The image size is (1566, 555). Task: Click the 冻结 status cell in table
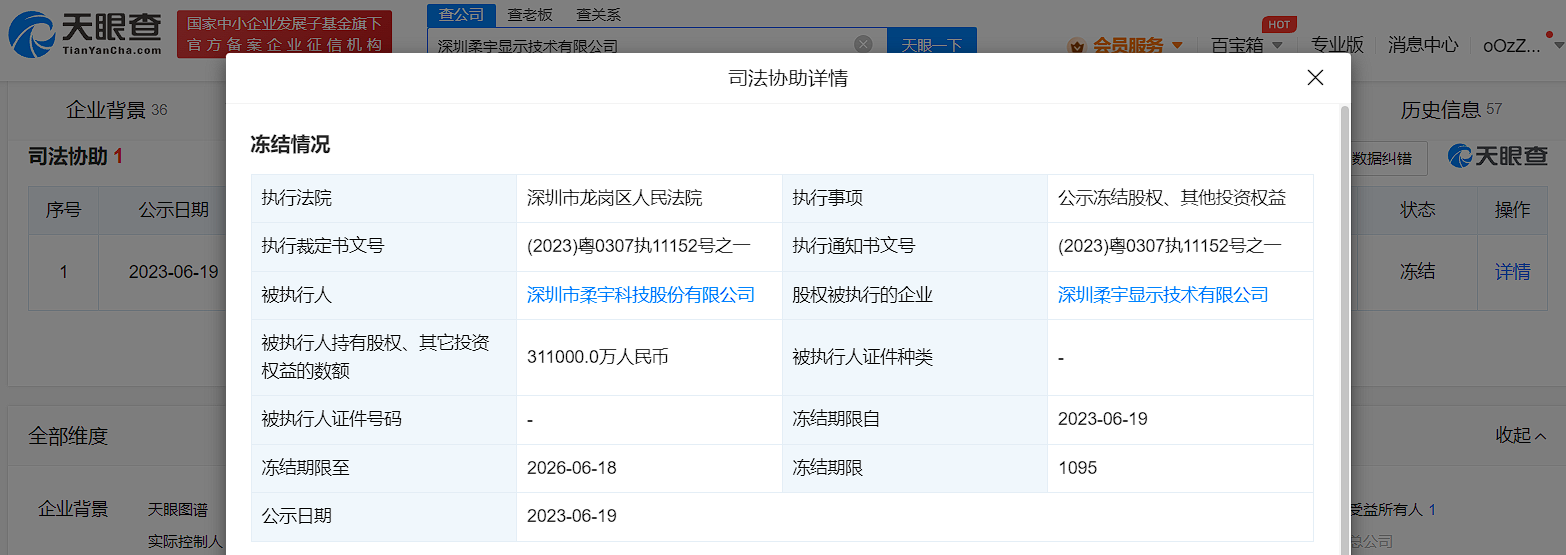pyautogui.click(x=1417, y=271)
